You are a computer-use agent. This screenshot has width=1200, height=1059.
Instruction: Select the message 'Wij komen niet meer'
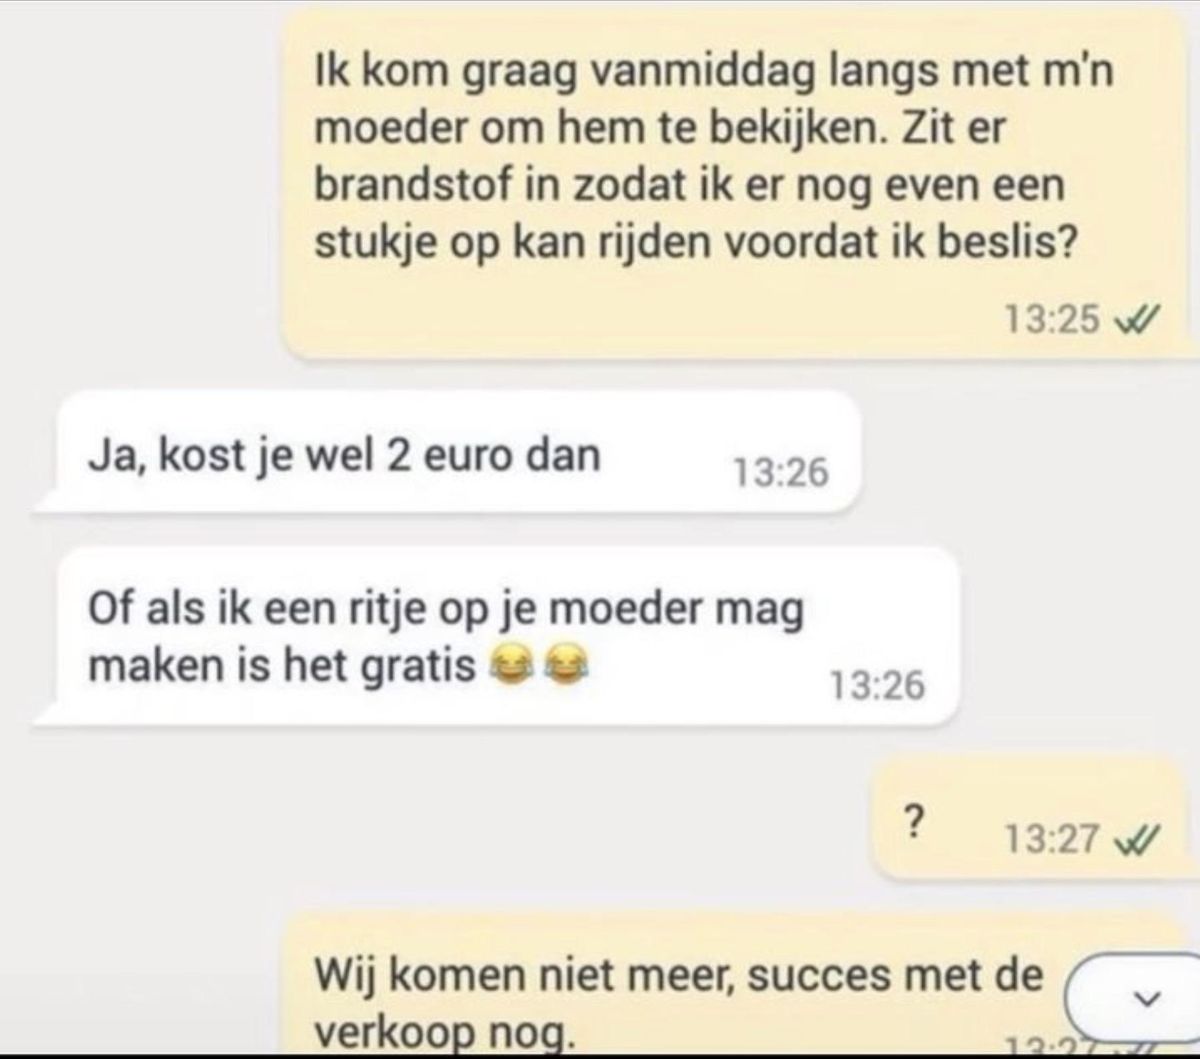pyautogui.click(x=739, y=985)
